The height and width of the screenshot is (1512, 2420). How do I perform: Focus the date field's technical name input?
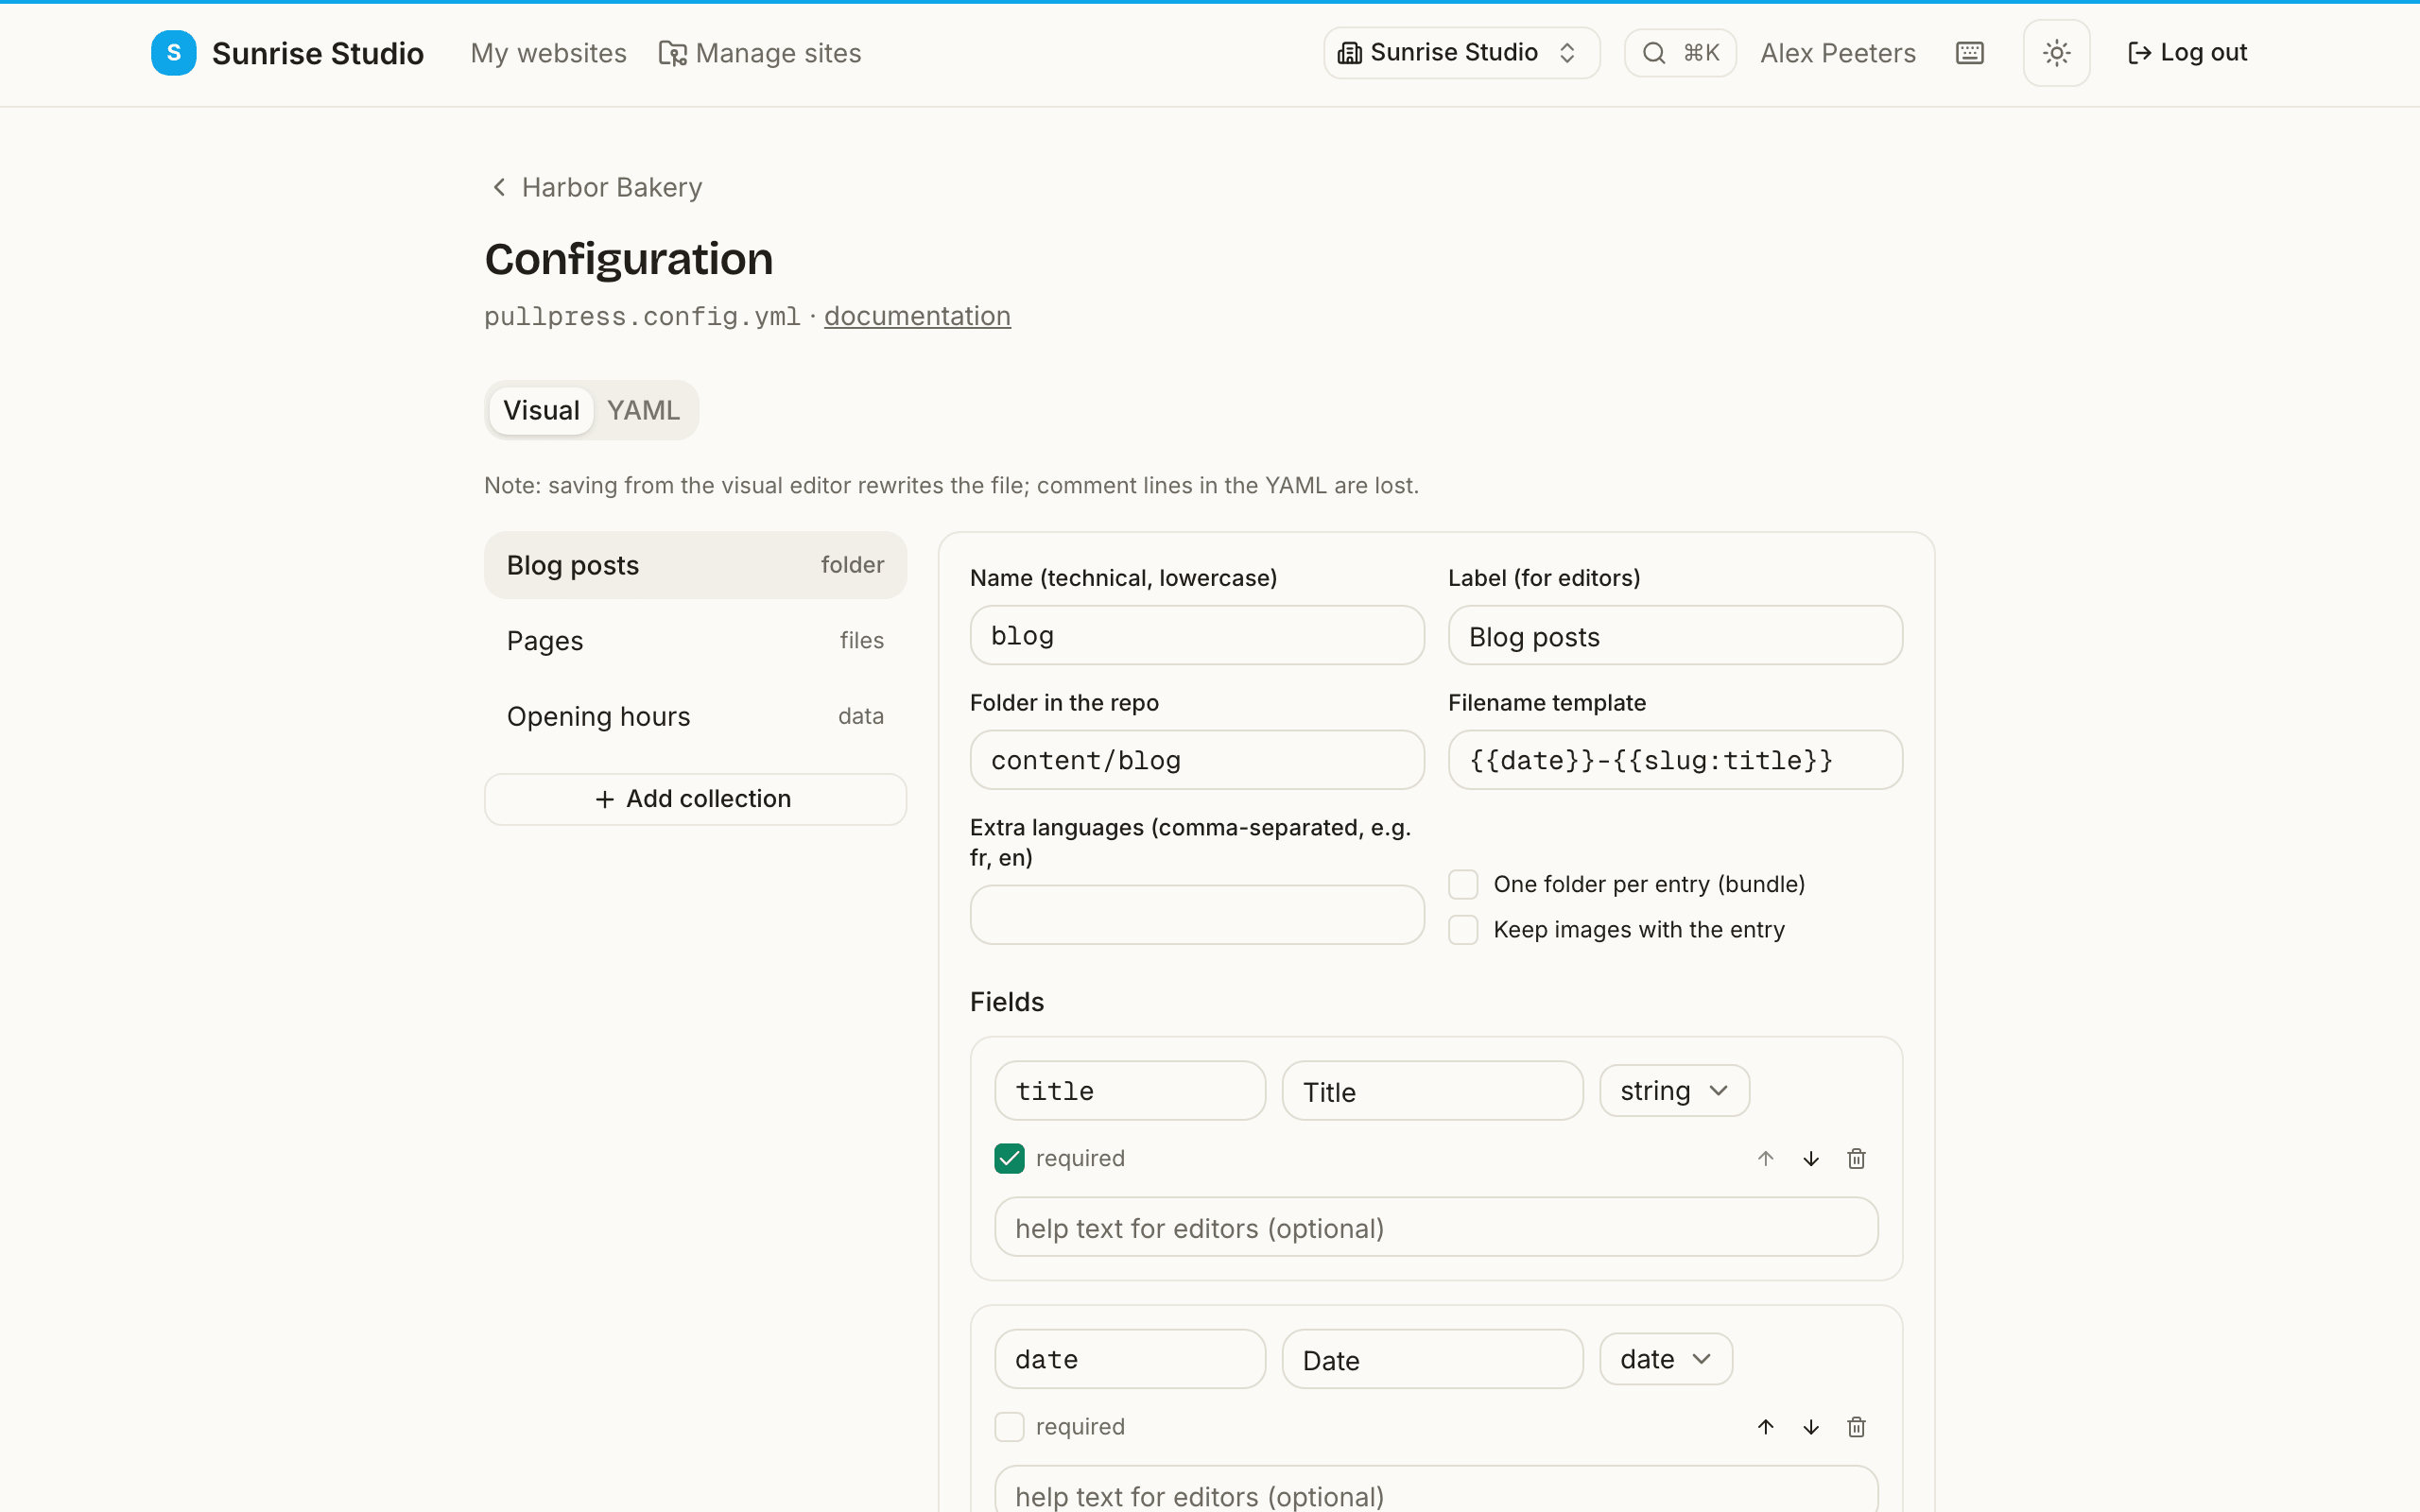click(1130, 1359)
